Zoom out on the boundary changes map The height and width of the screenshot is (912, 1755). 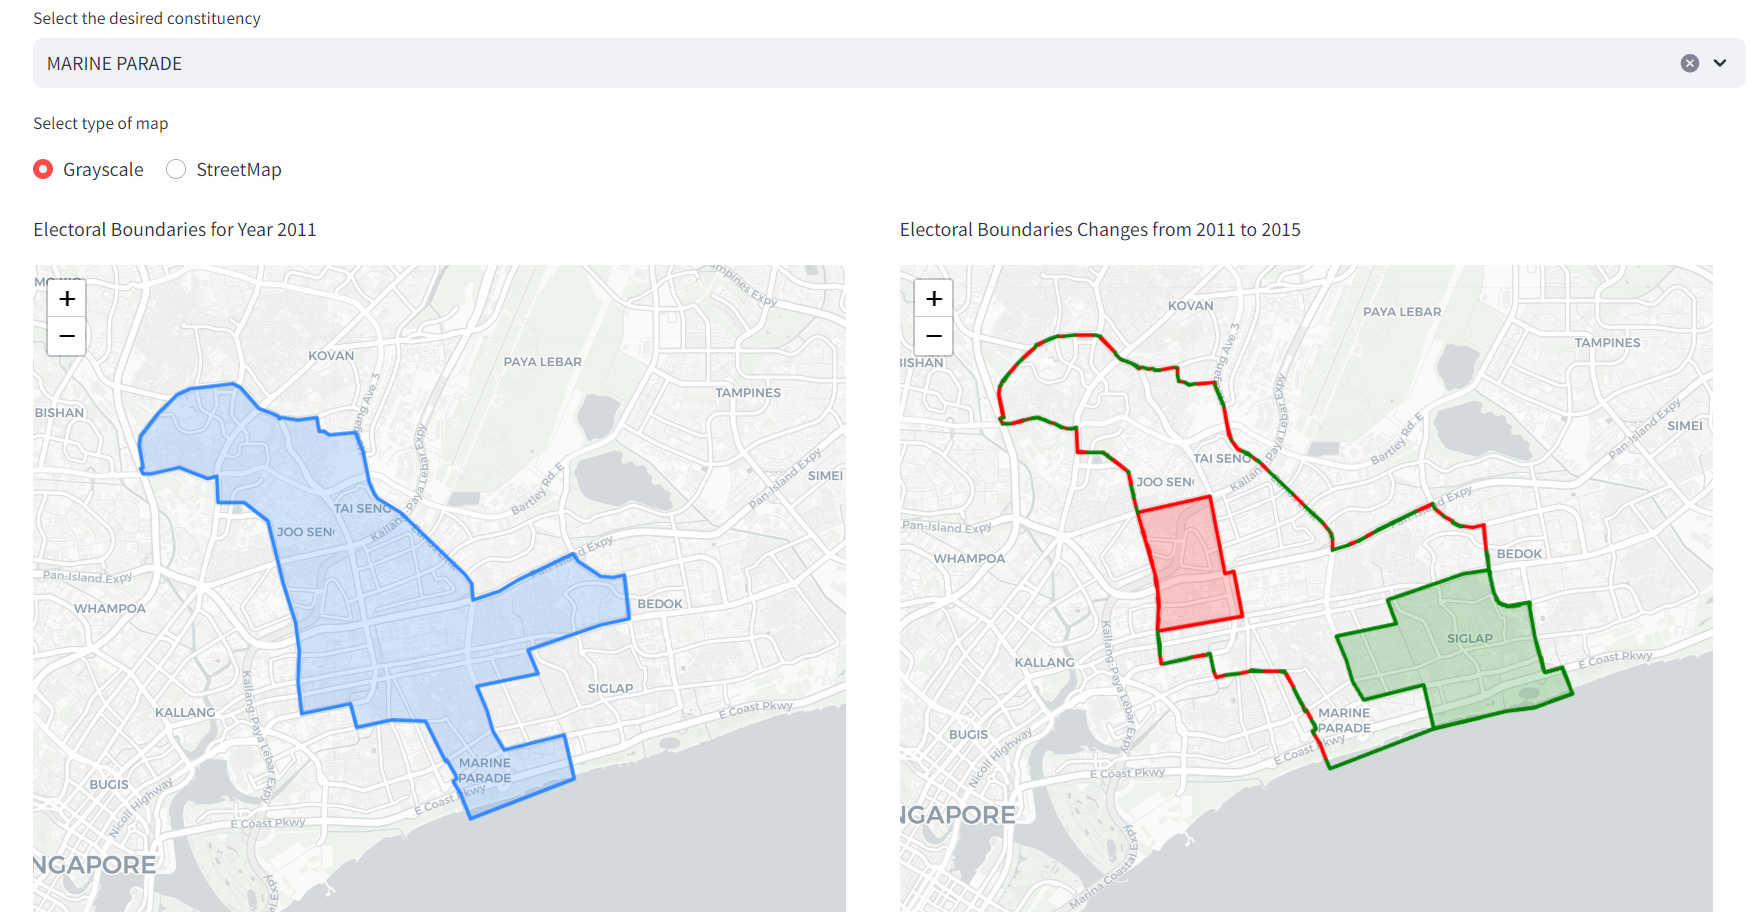[x=933, y=336]
